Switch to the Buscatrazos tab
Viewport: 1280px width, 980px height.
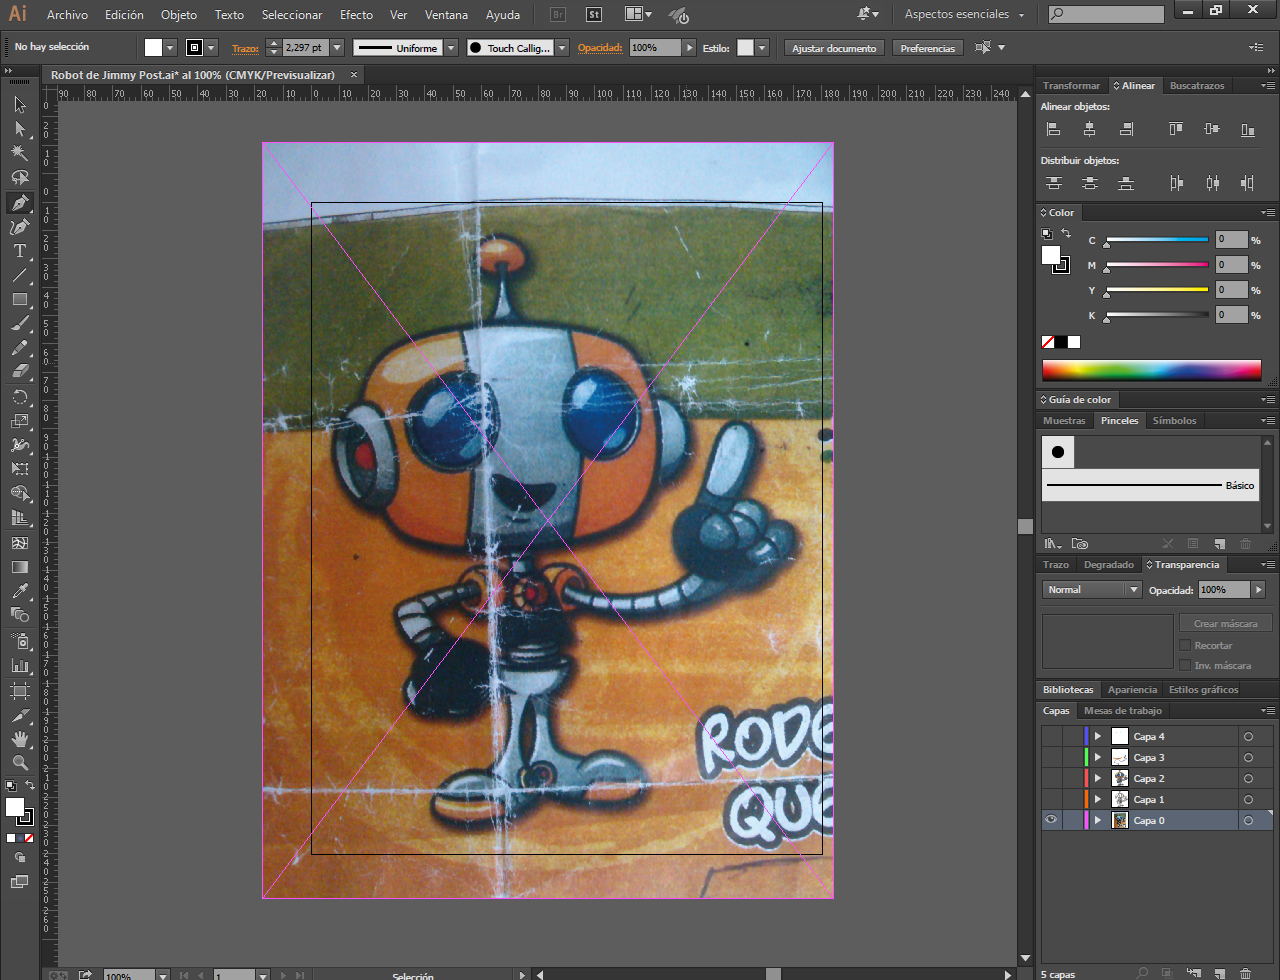(1197, 86)
